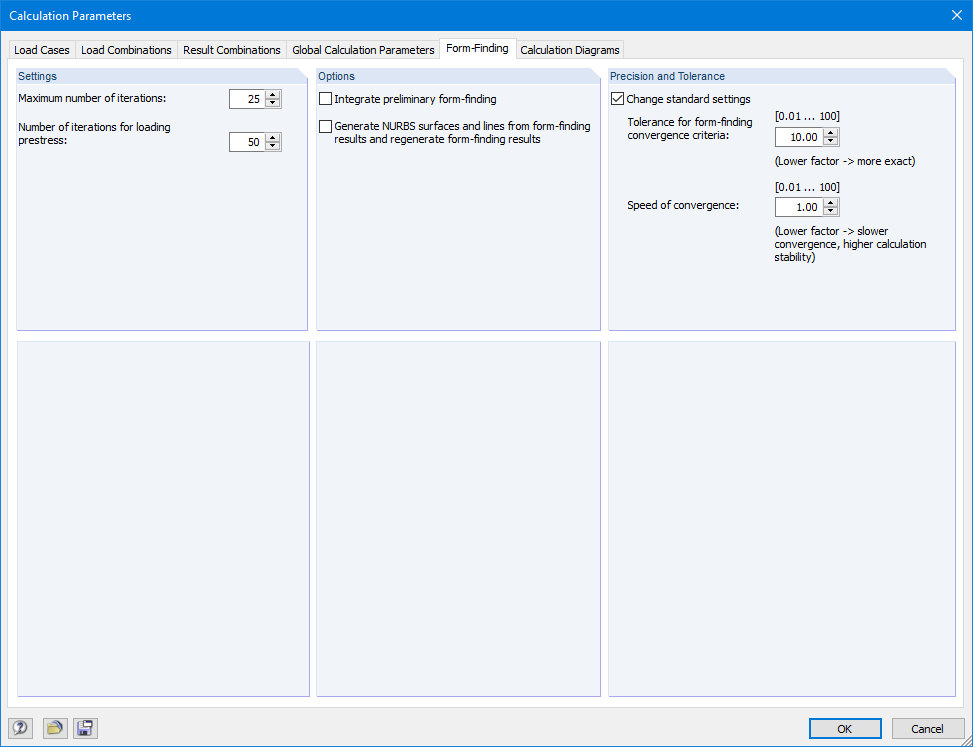Cancel the Calculation Parameters dialog
Viewport: 973px width, 747px height.
click(928, 728)
